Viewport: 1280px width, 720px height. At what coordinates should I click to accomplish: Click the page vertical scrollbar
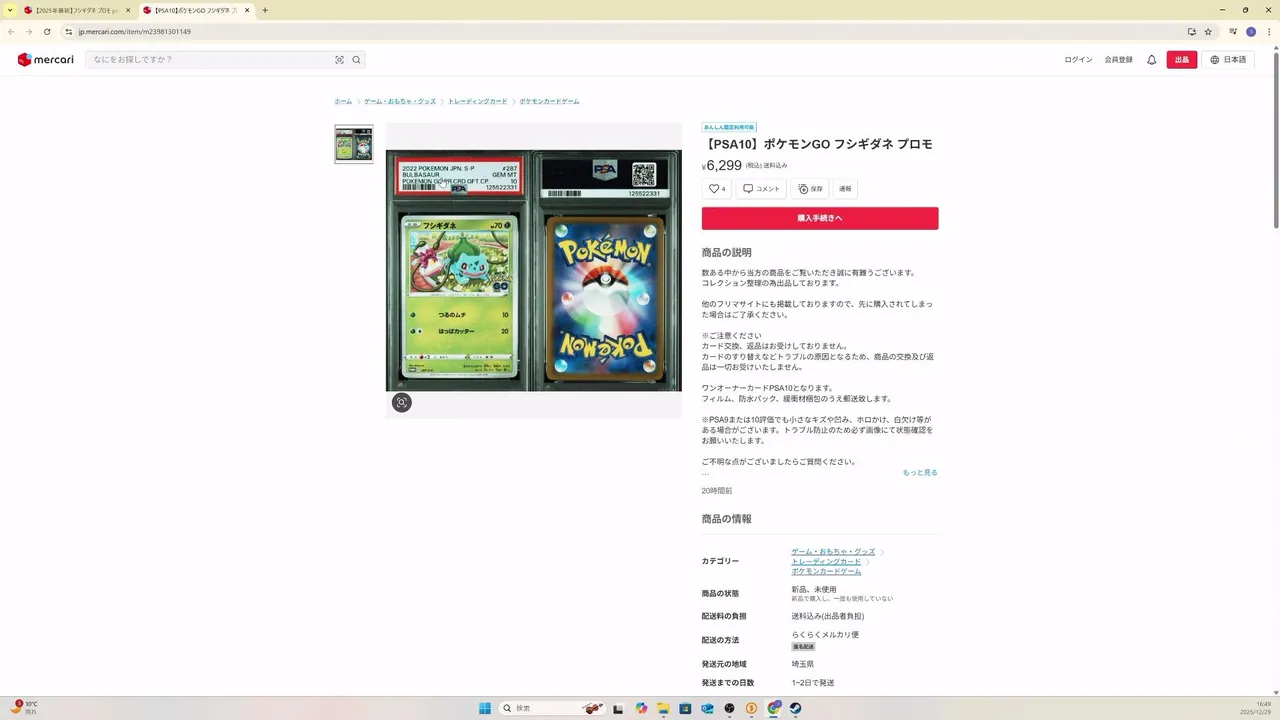point(1275,140)
